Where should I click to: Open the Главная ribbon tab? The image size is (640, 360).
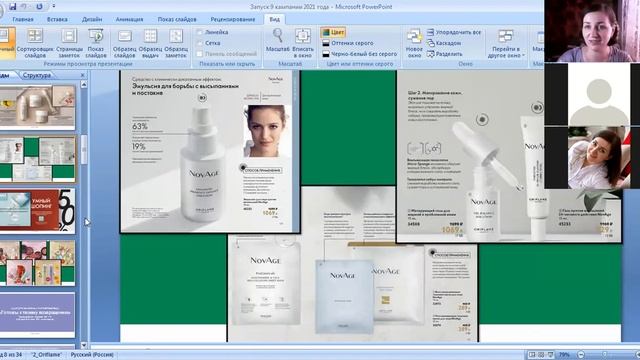click(23, 19)
